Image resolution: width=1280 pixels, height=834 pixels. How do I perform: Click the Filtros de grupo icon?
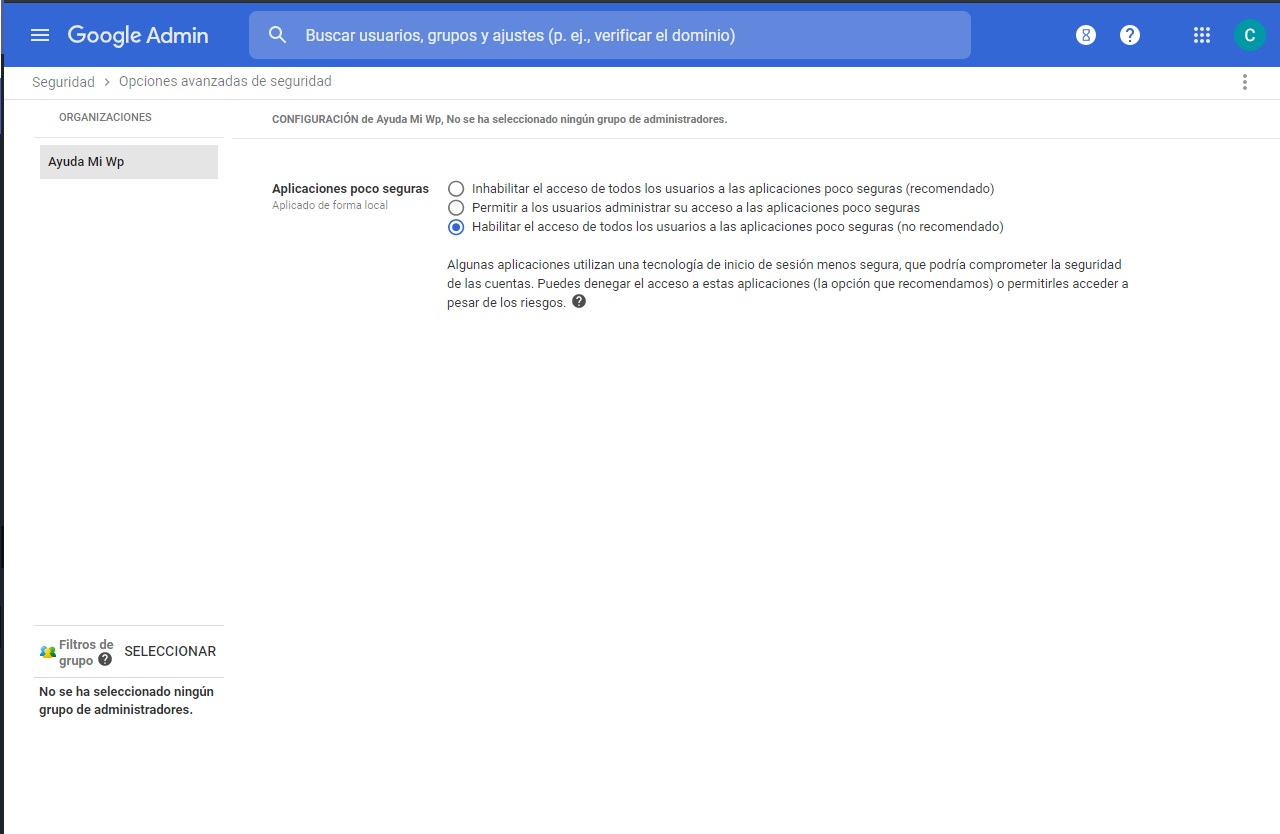(x=46, y=651)
